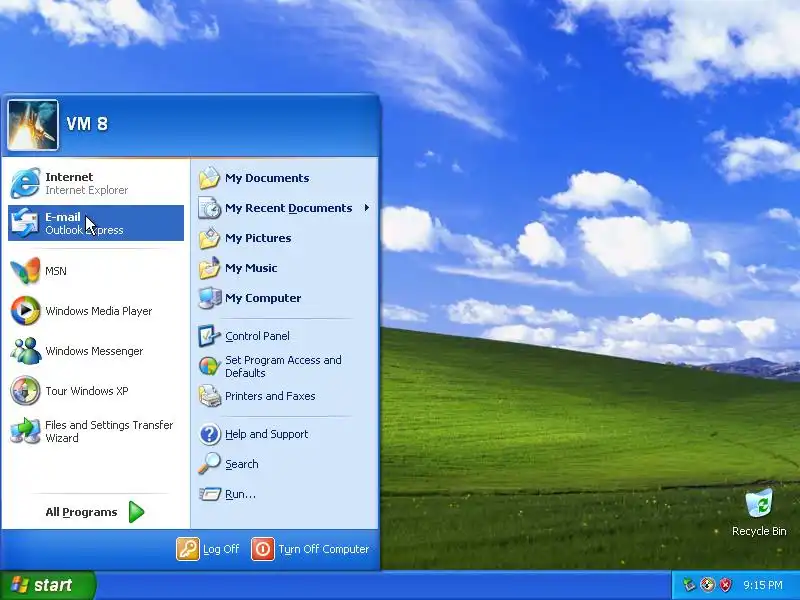800x600 pixels.
Task: Start Tour Windows XP icon
Action: pos(25,391)
